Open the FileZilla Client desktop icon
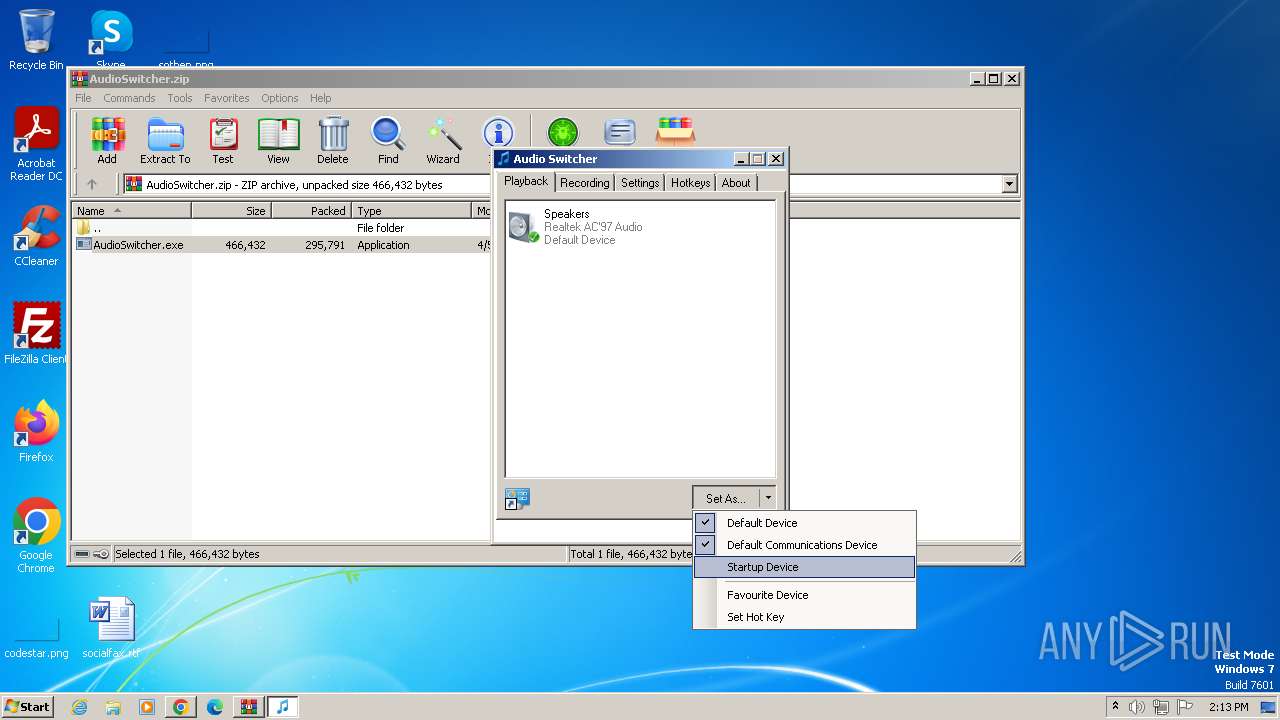The image size is (1280, 720). tap(36, 333)
